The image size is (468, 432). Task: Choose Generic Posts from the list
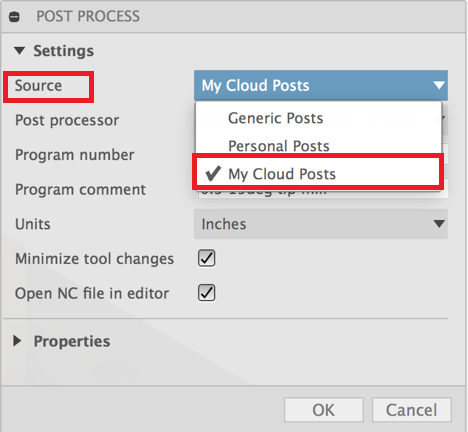(275, 118)
